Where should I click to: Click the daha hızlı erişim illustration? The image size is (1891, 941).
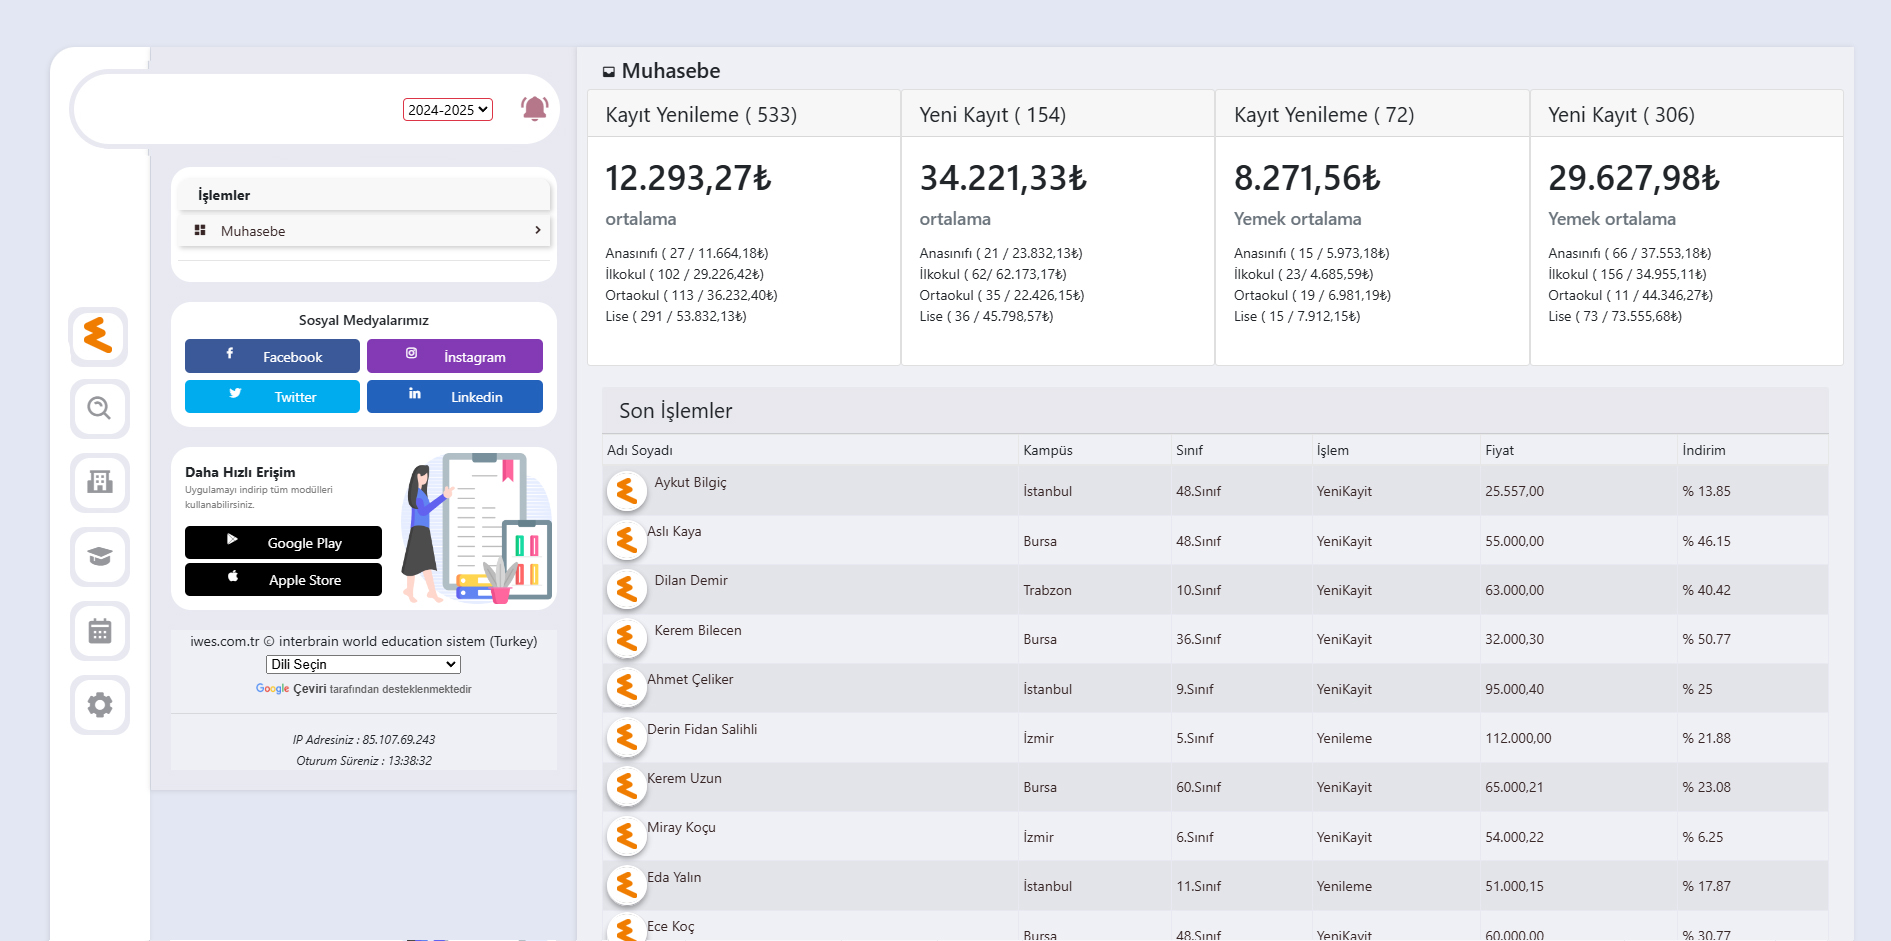tap(476, 527)
